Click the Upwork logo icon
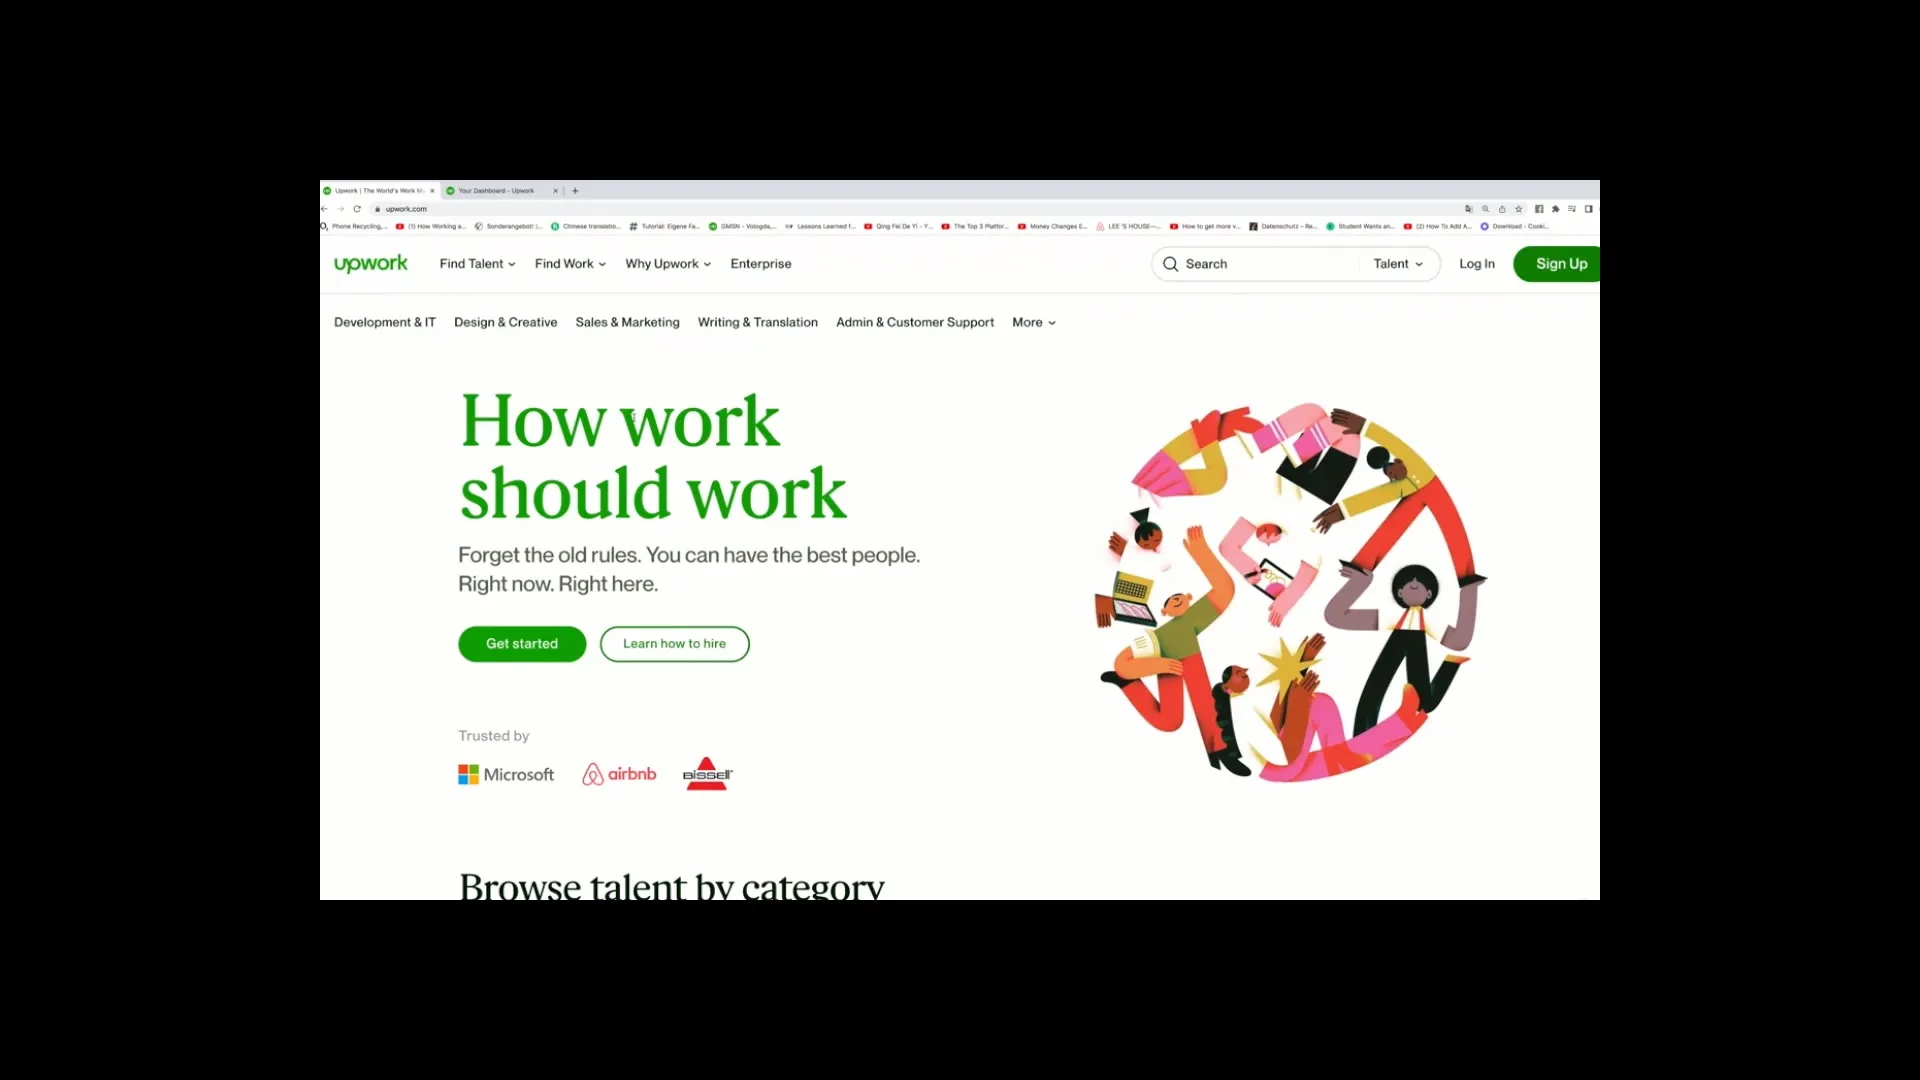 point(369,262)
